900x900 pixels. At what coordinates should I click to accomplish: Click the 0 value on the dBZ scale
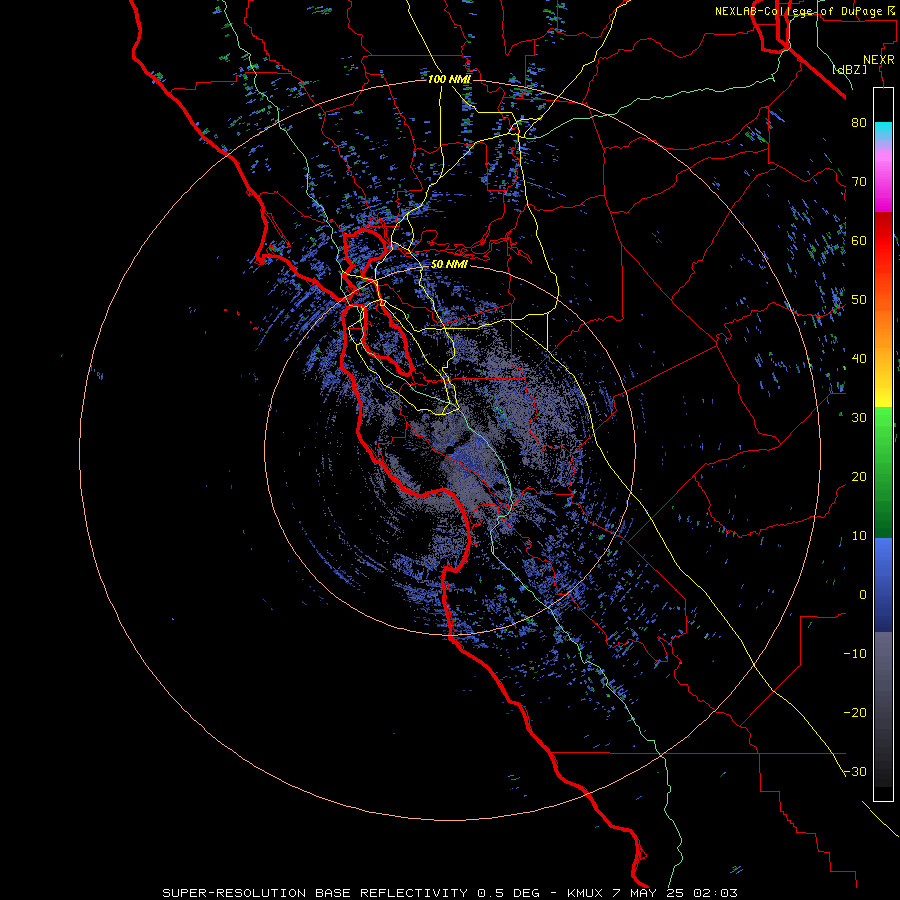tap(863, 595)
